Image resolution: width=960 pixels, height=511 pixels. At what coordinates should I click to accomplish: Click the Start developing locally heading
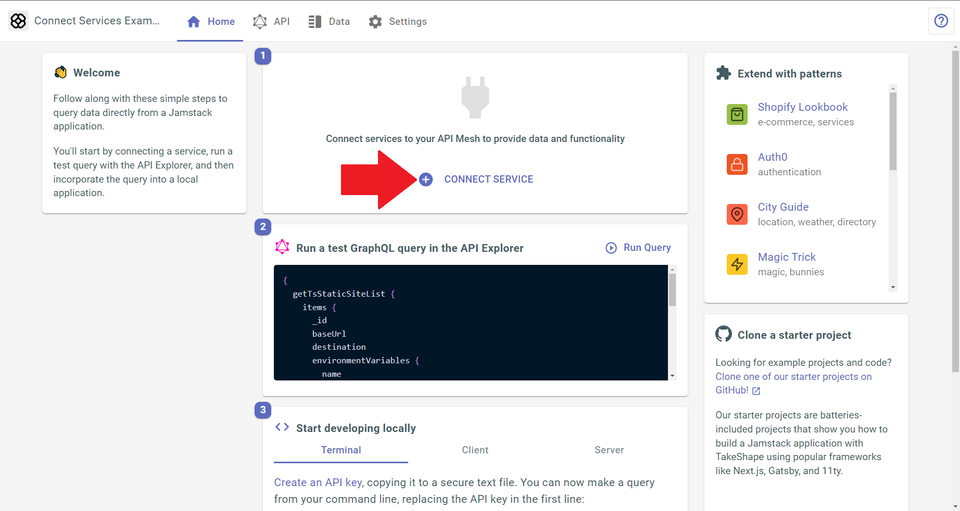tap(356, 428)
